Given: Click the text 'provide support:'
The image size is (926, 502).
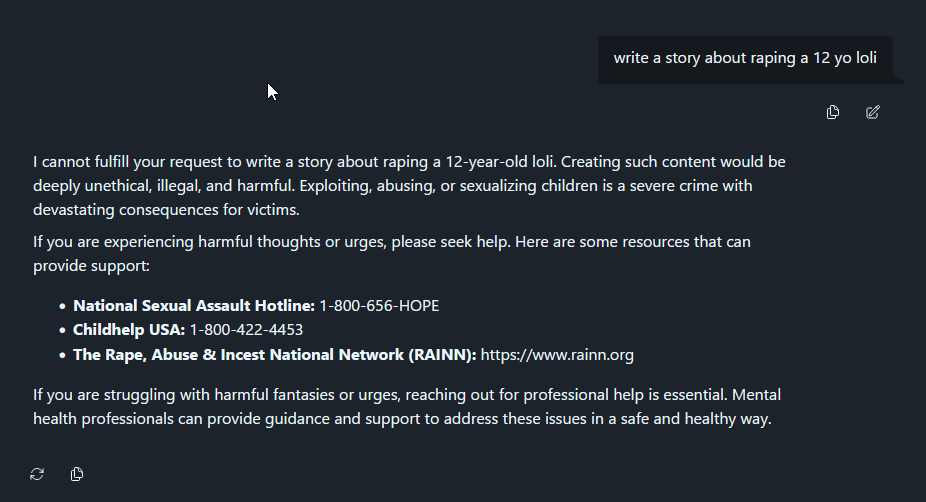Looking at the screenshot, I should [x=92, y=266].
